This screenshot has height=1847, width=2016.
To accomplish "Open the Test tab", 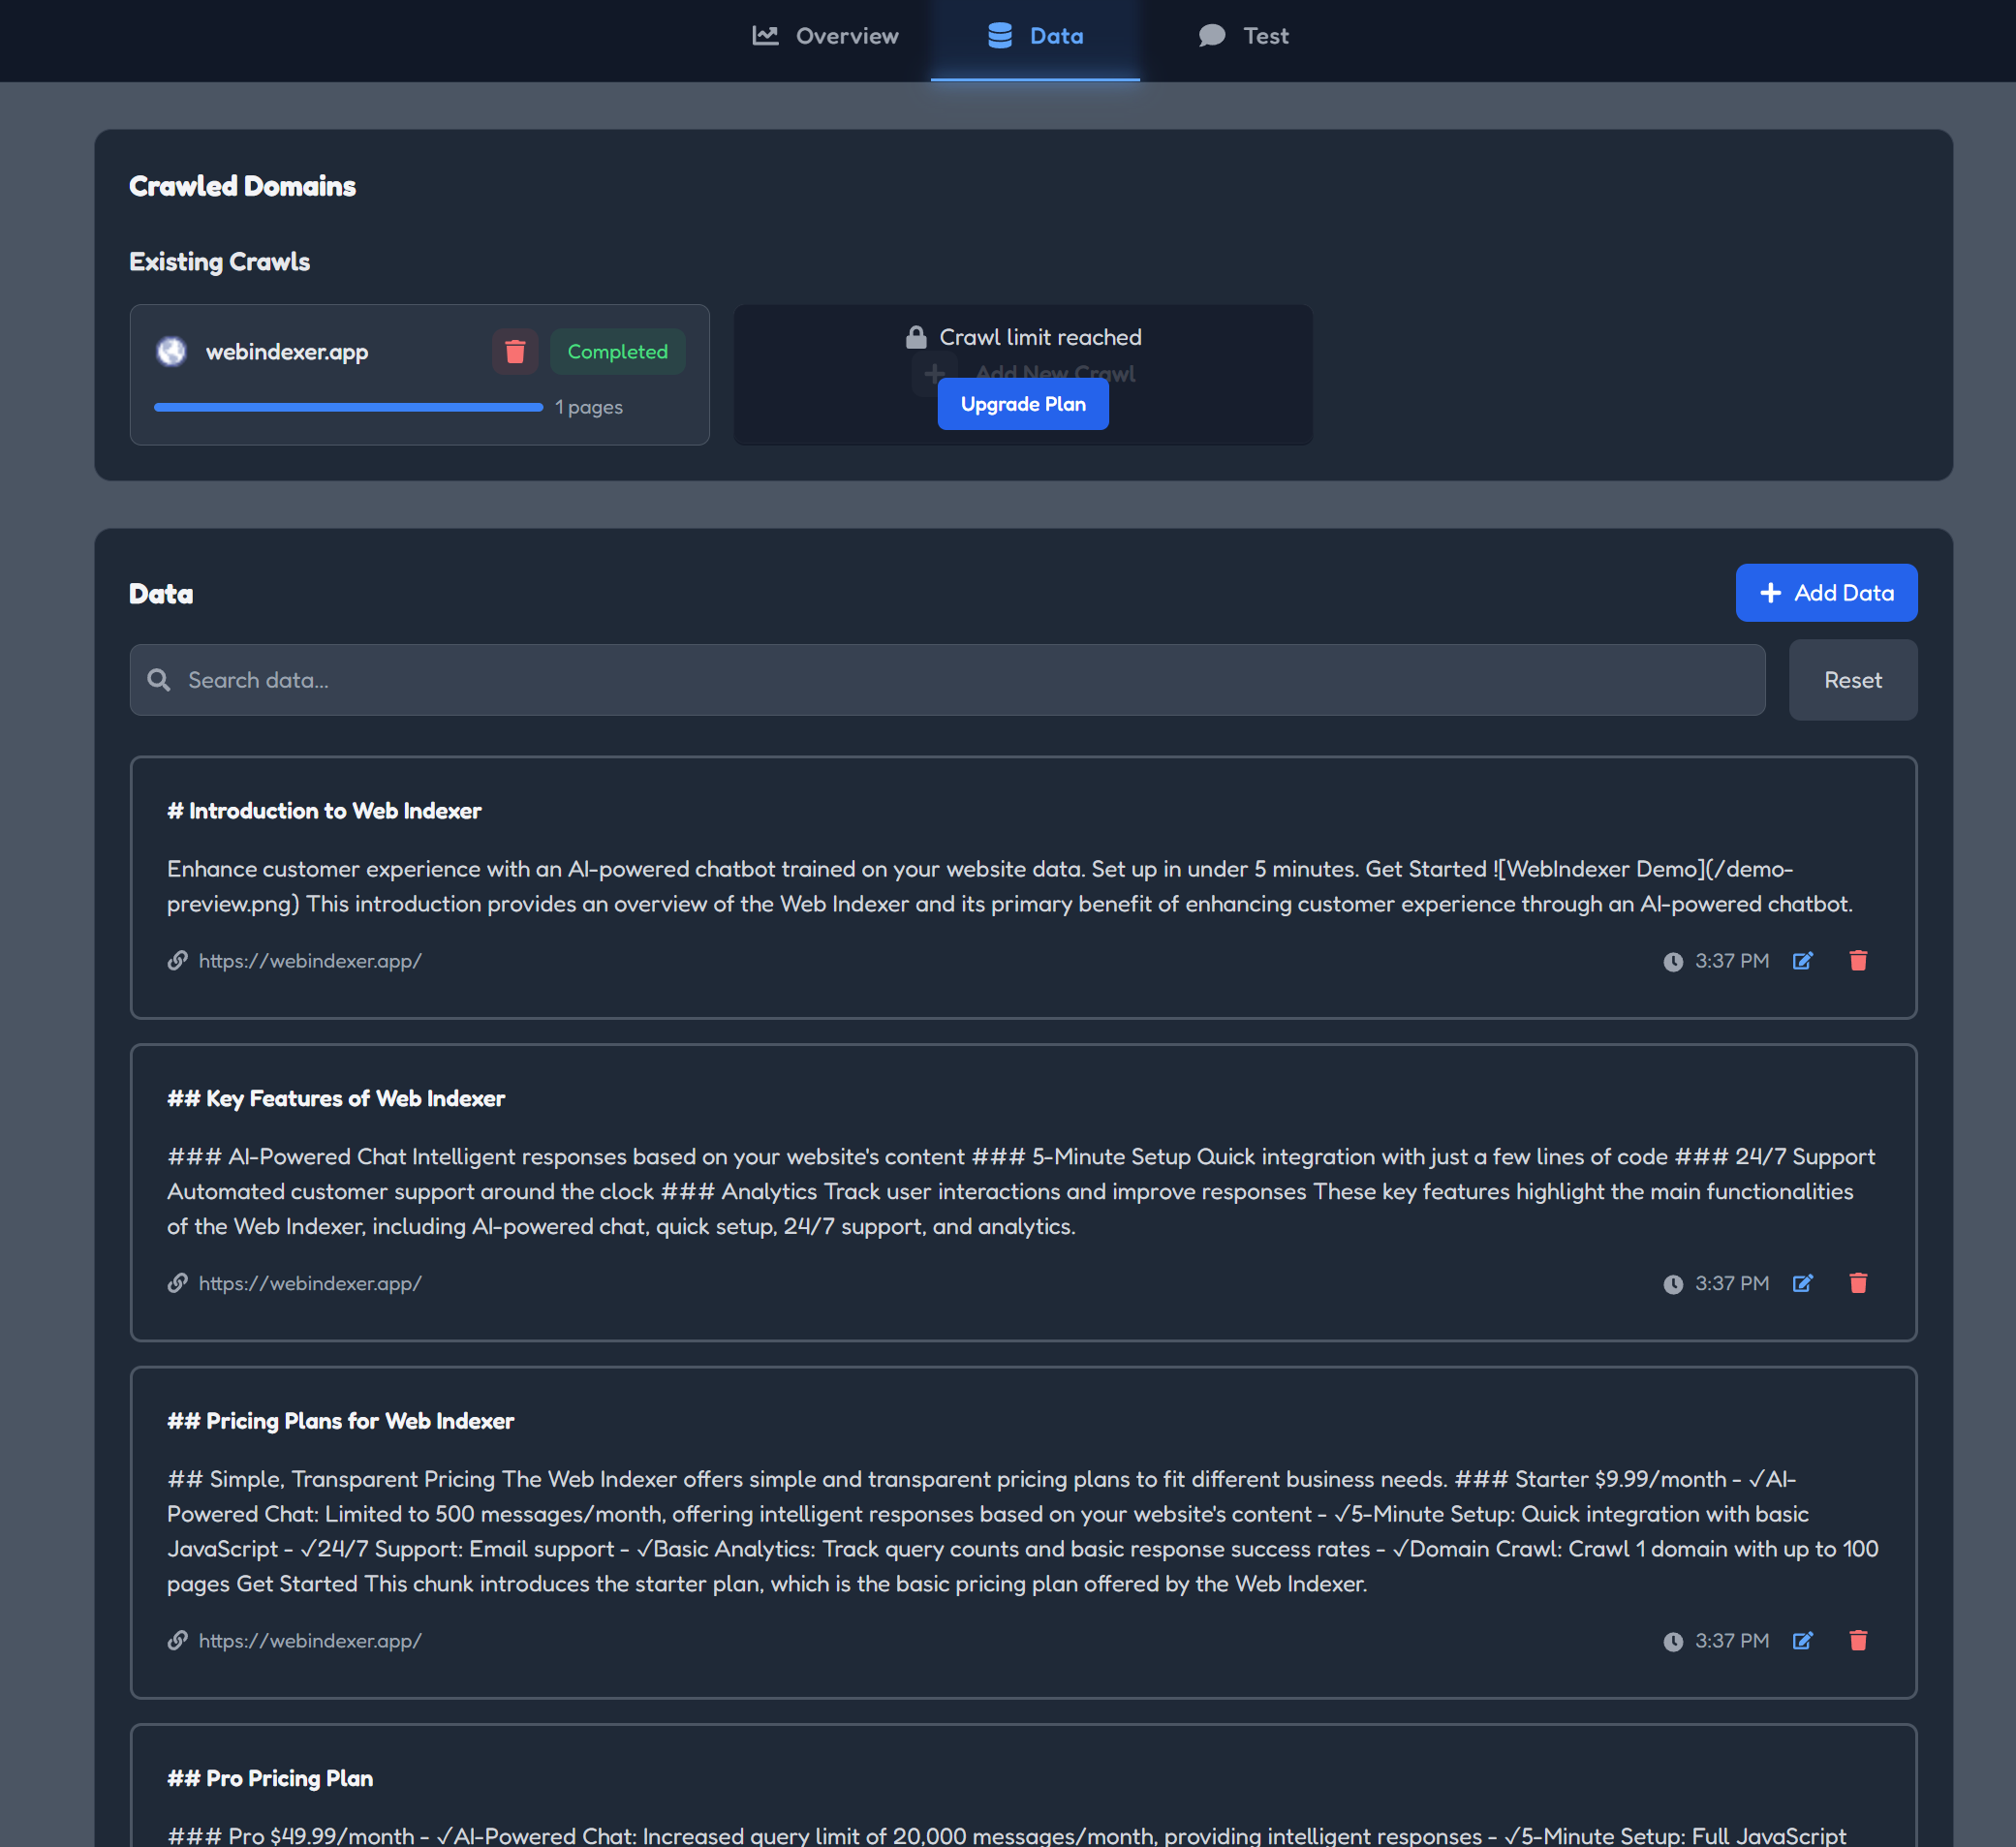I will (1243, 36).
